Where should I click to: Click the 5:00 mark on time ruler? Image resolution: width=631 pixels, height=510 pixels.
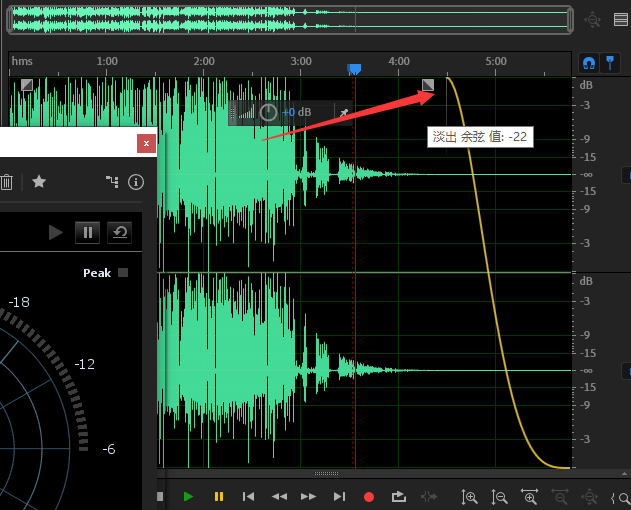point(496,61)
